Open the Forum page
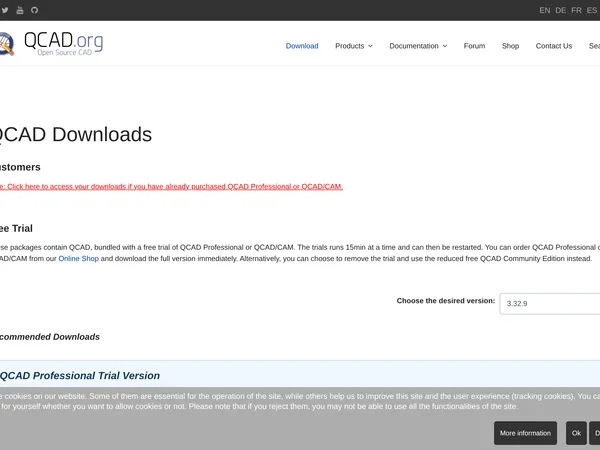 coord(474,46)
